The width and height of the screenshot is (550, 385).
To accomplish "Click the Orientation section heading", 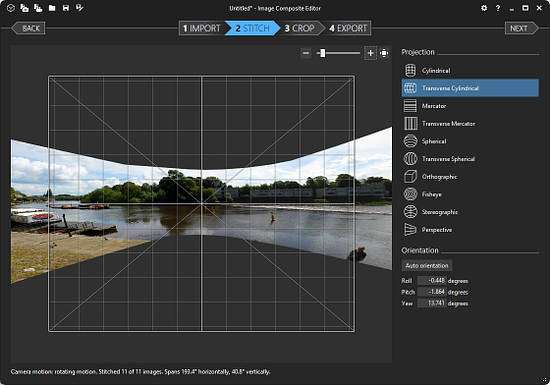I will (x=420, y=250).
